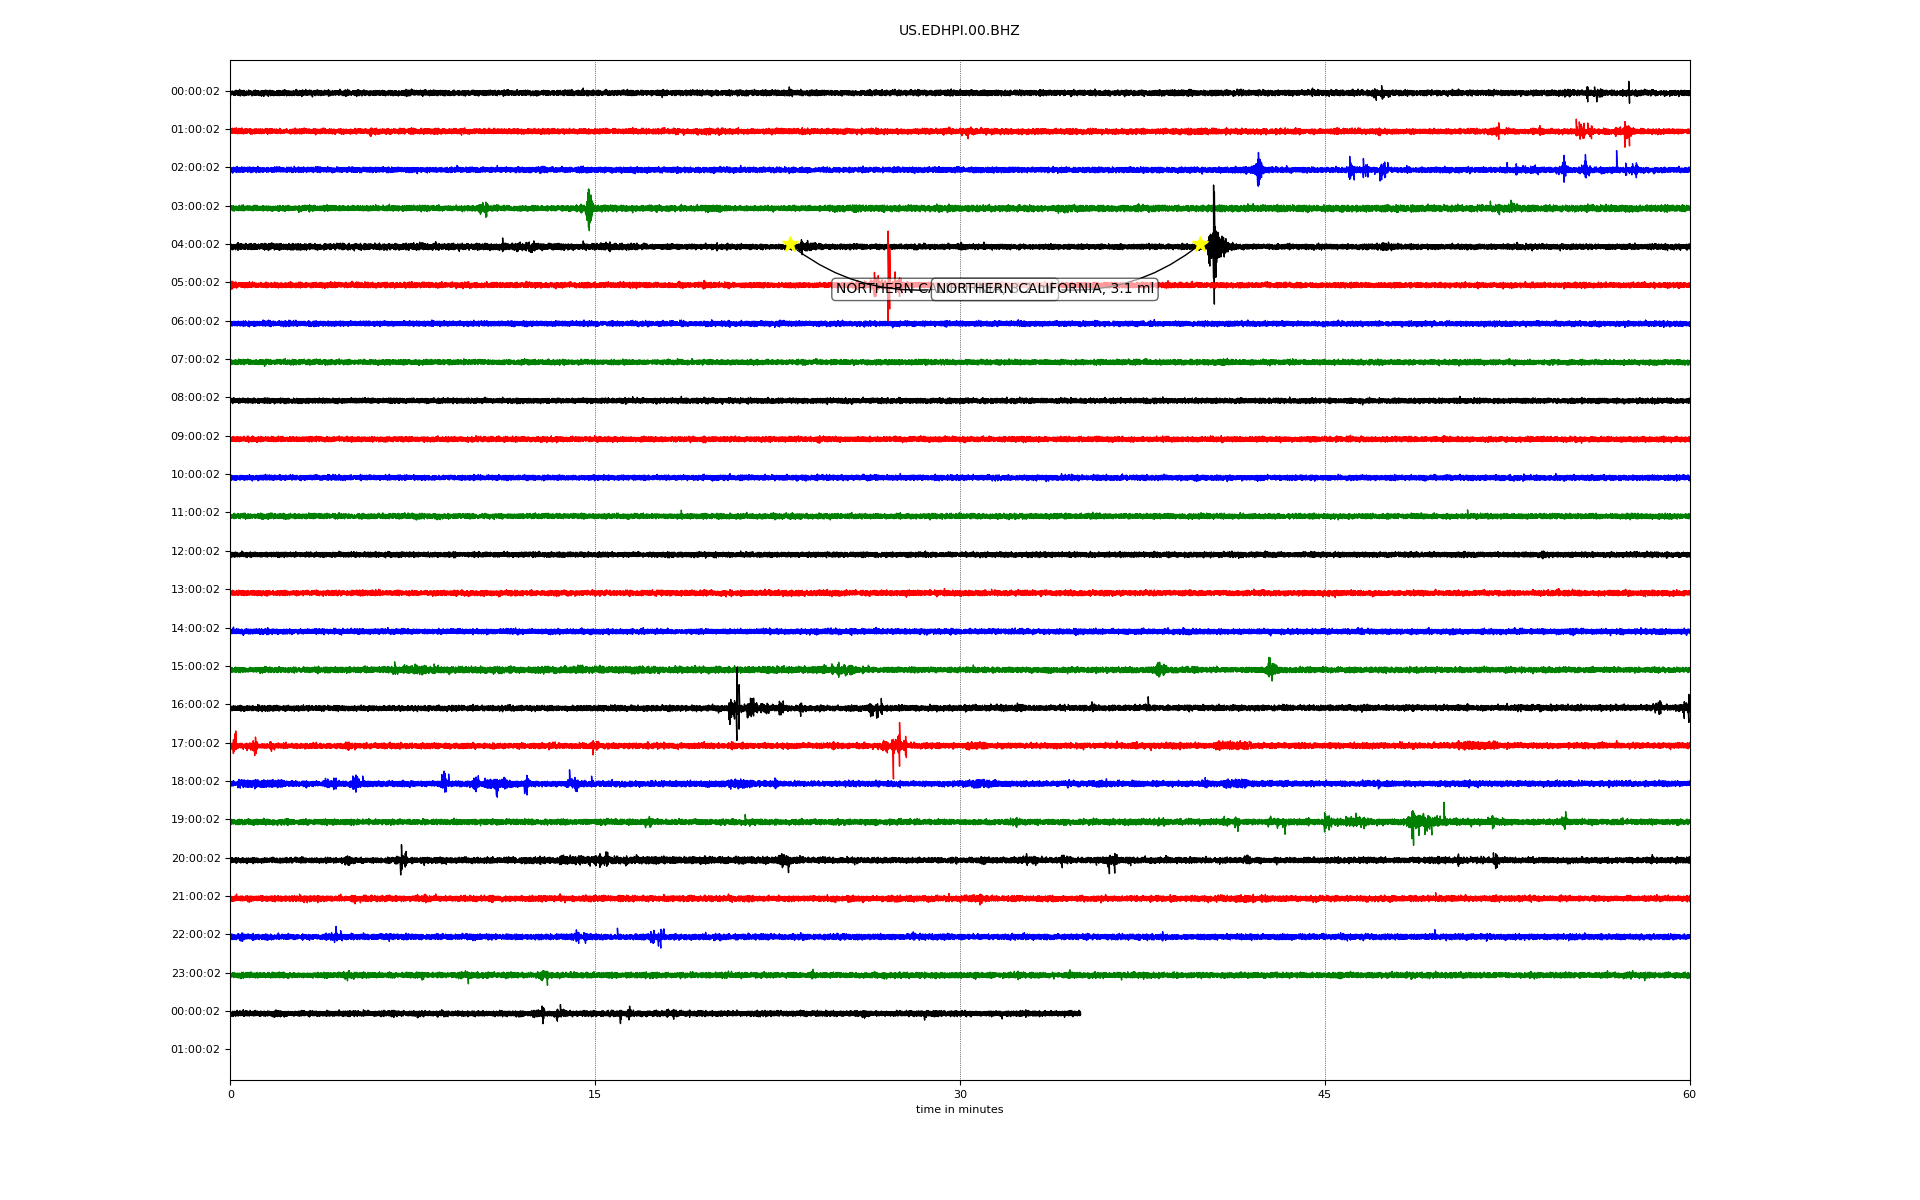Click the 30 tick on x-axis

tap(960, 1094)
